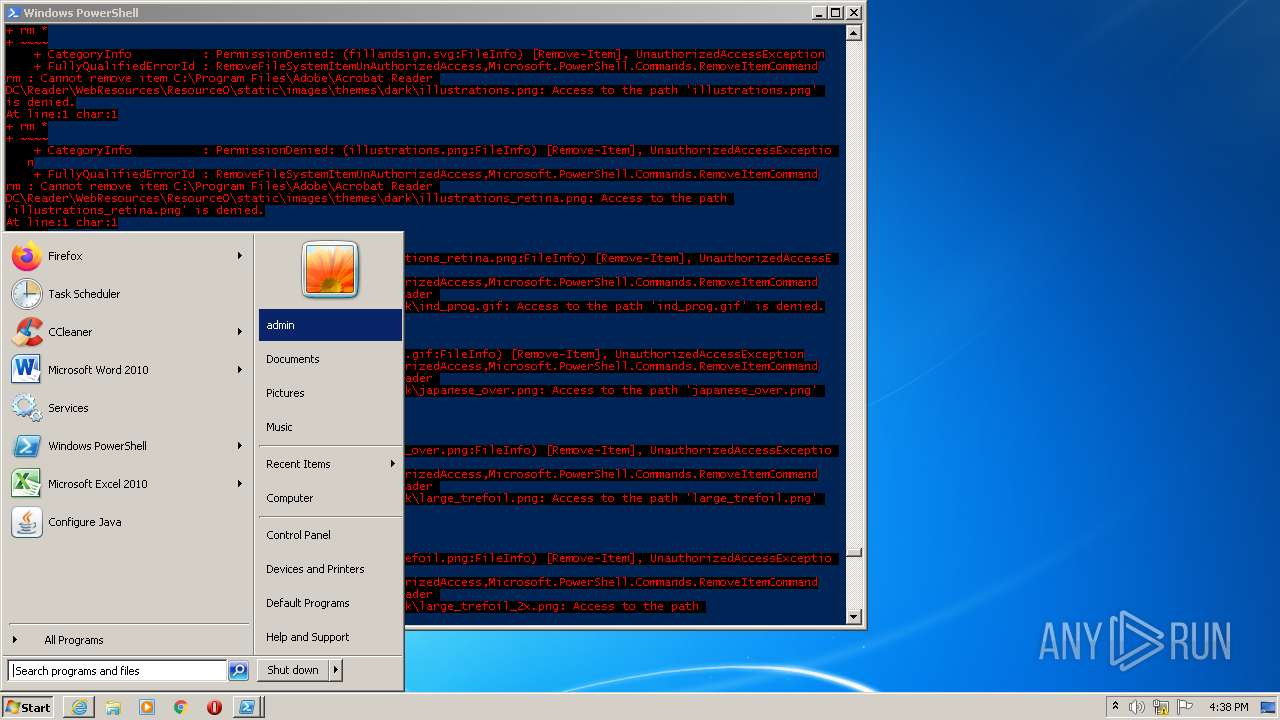Click the Search programs and files box
The width and height of the screenshot is (1280, 720).
[x=117, y=671]
